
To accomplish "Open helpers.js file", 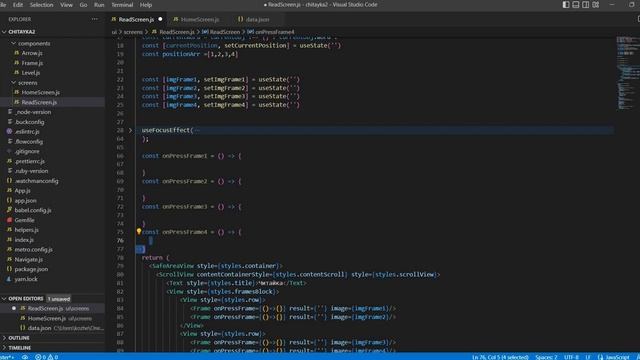I will tap(26, 230).
